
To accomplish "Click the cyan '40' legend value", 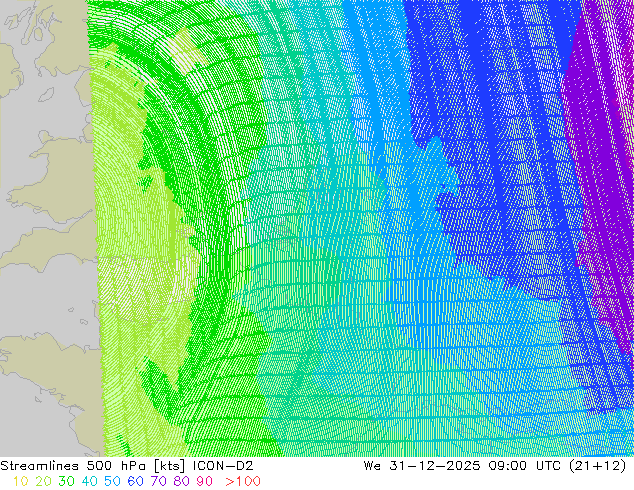I will 89,481.
